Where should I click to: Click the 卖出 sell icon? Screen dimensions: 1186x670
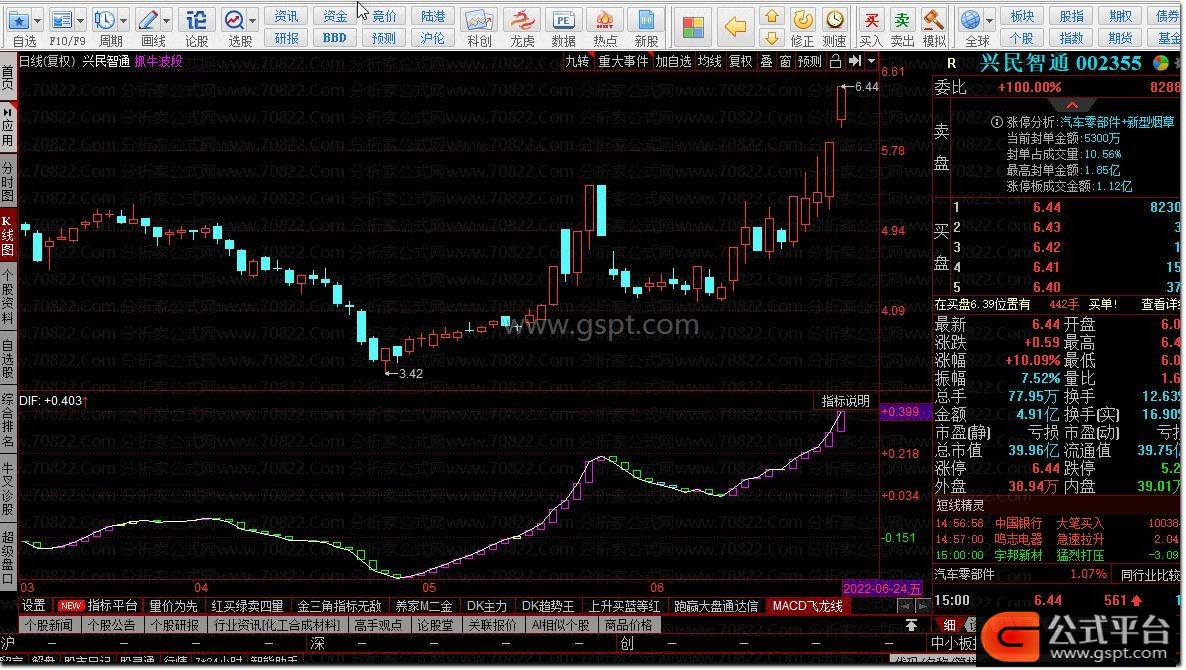902,20
